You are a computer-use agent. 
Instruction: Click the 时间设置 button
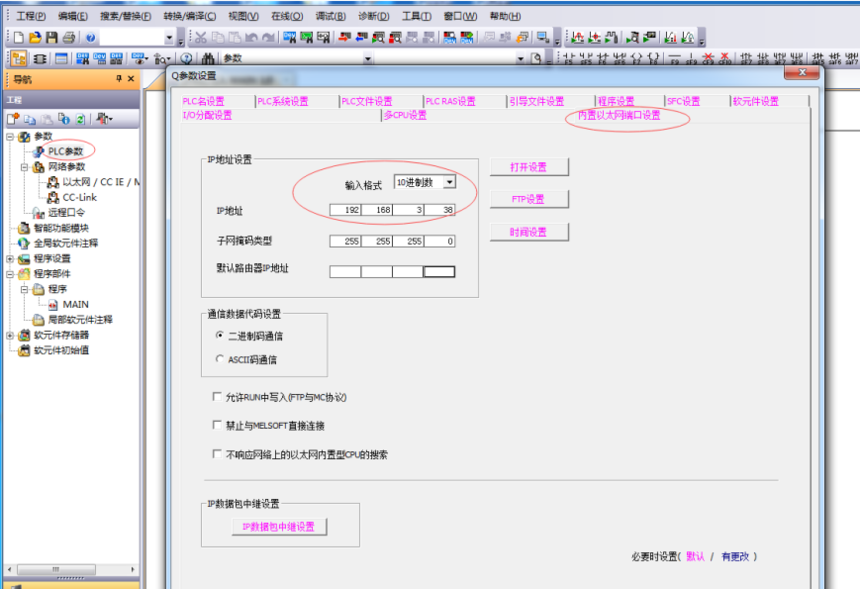tap(529, 232)
